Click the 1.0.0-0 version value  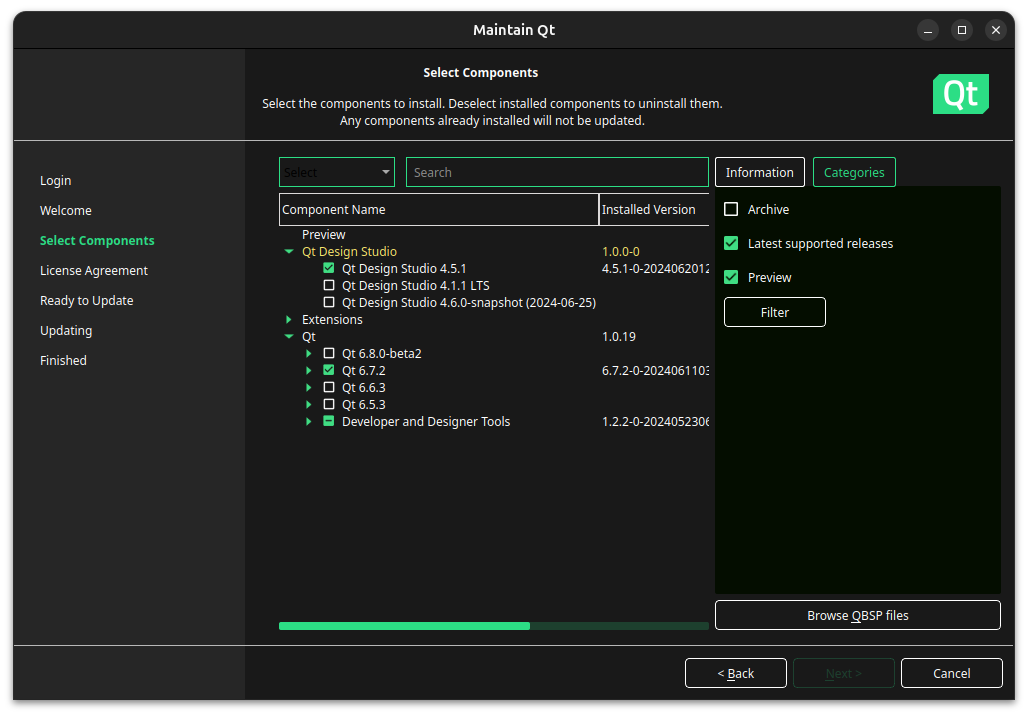coord(620,252)
